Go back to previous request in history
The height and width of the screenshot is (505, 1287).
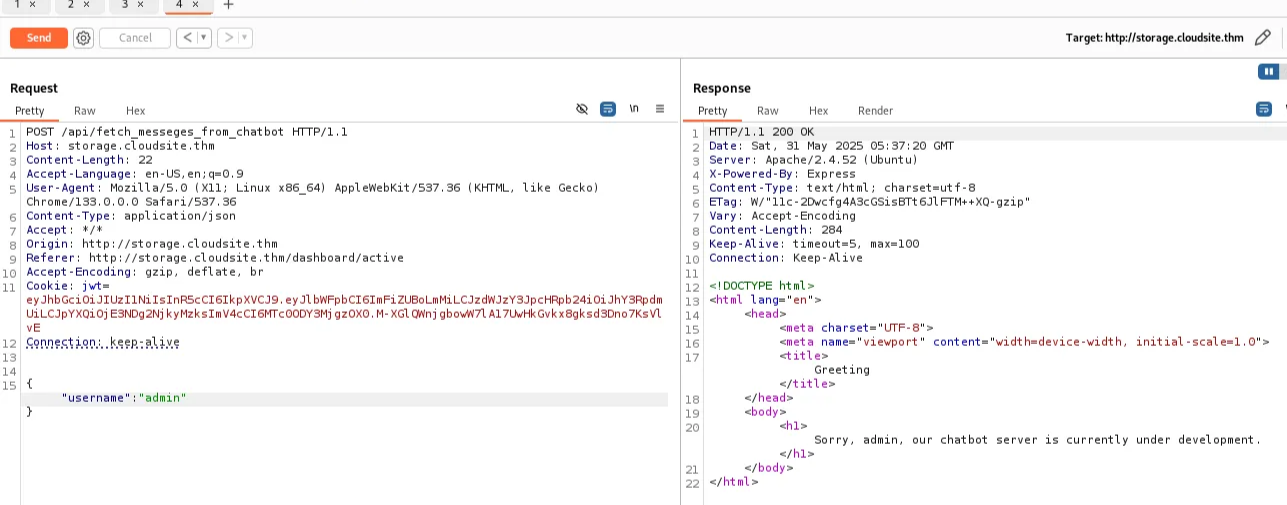[187, 38]
